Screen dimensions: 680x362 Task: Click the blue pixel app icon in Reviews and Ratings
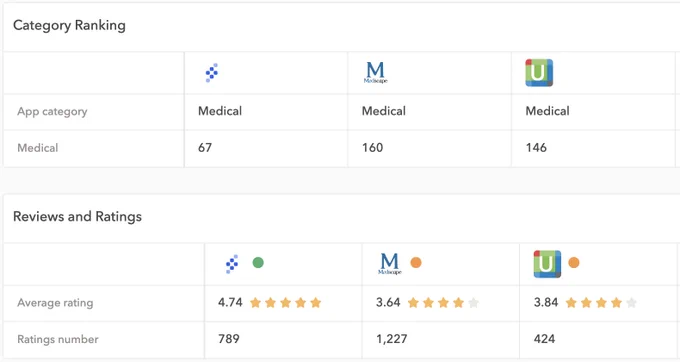232,264
